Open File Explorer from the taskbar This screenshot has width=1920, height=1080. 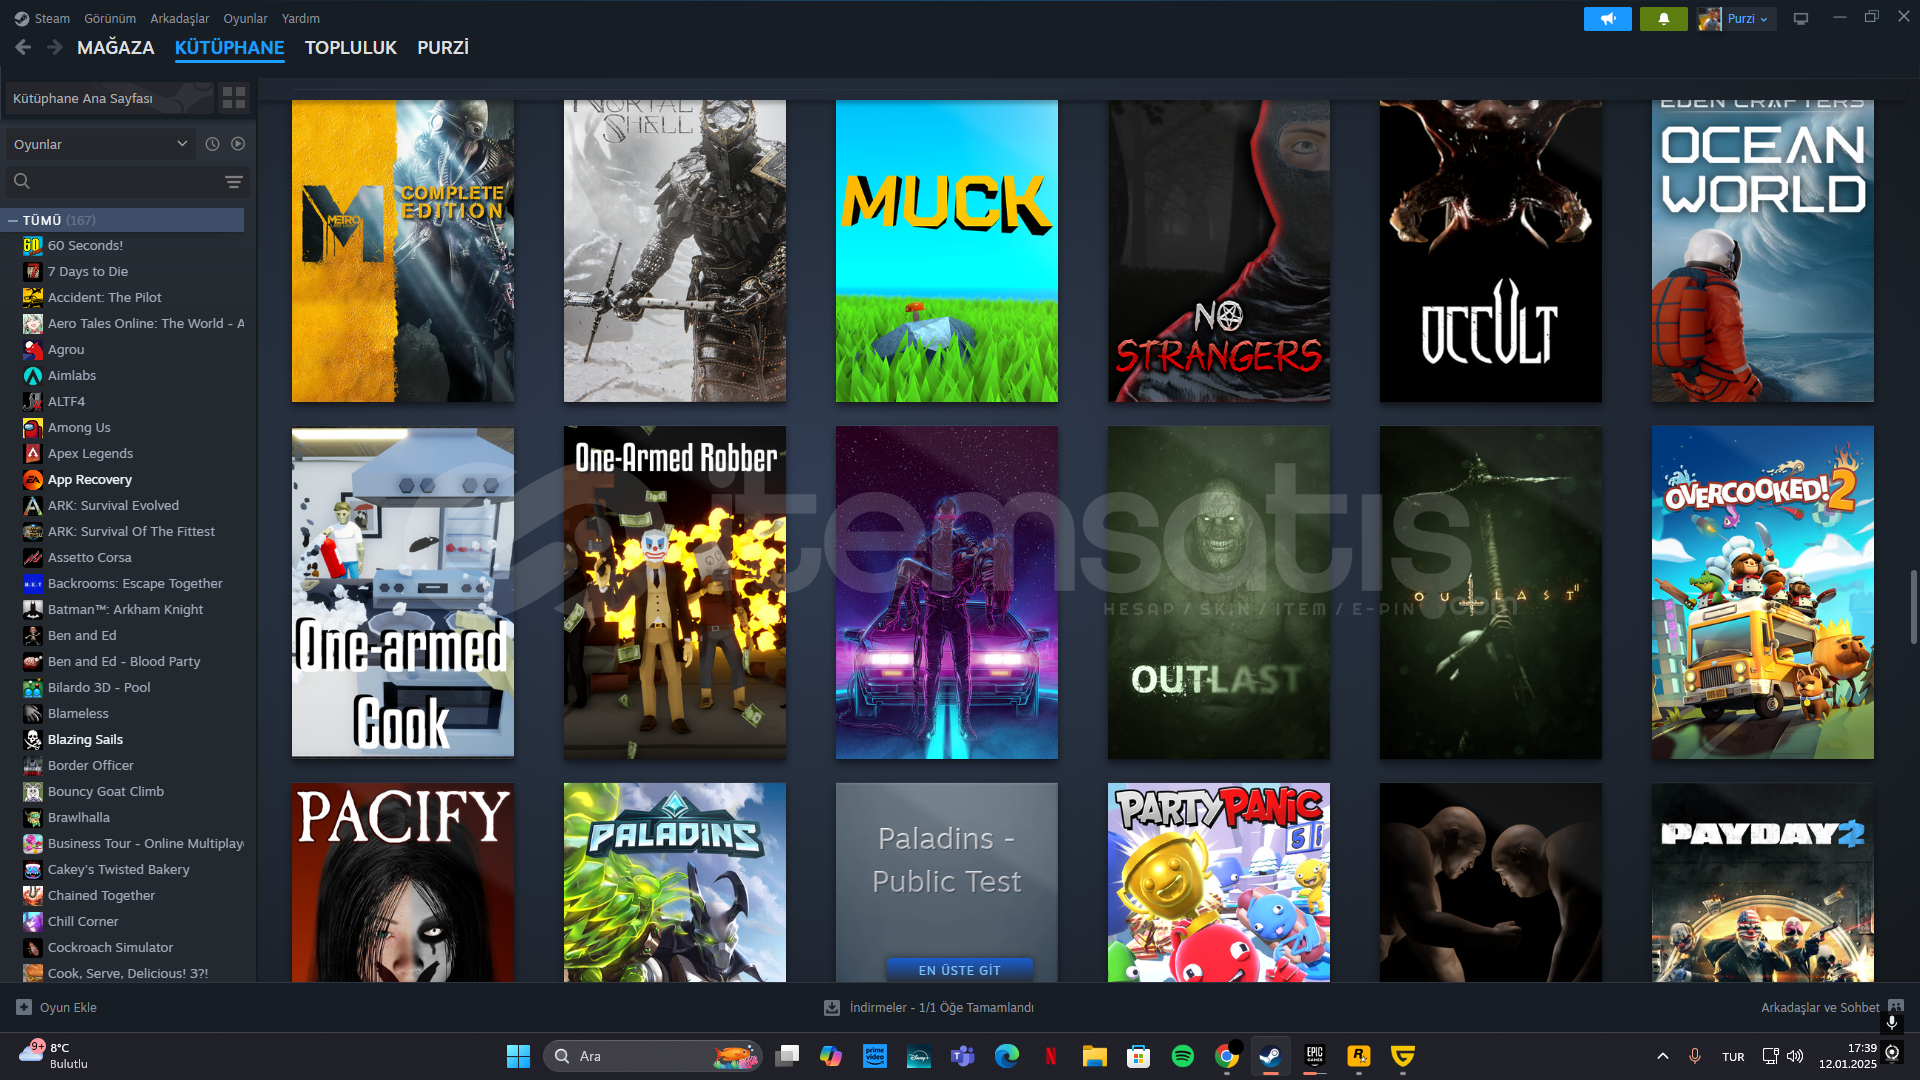tap(1094, 1056)
